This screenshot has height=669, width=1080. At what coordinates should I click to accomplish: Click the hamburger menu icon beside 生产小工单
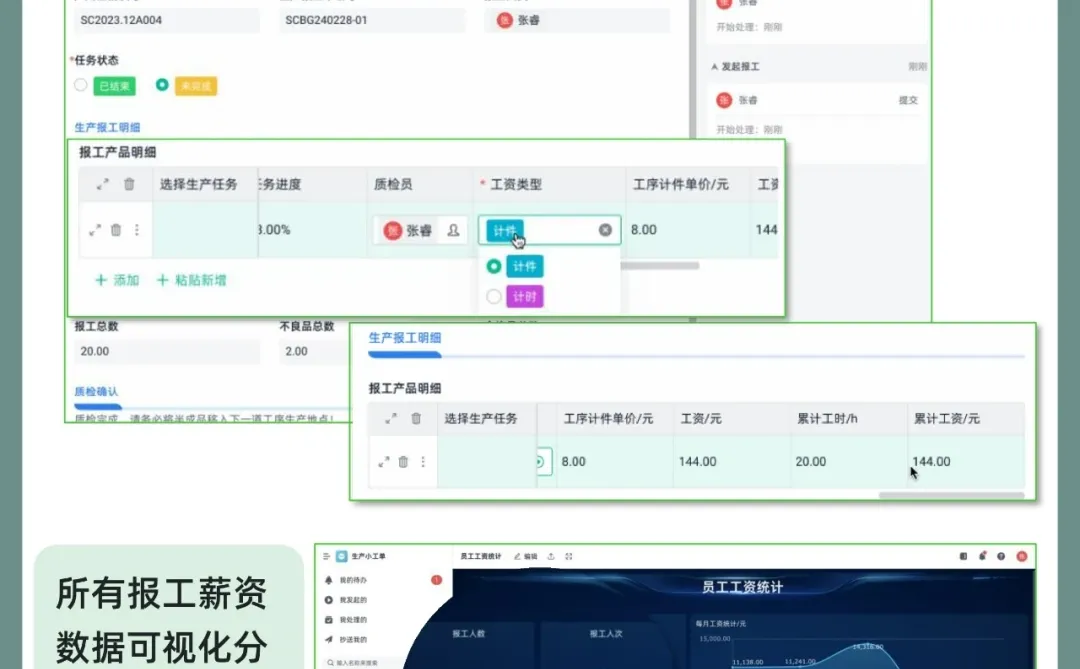(x=326, y=556)
